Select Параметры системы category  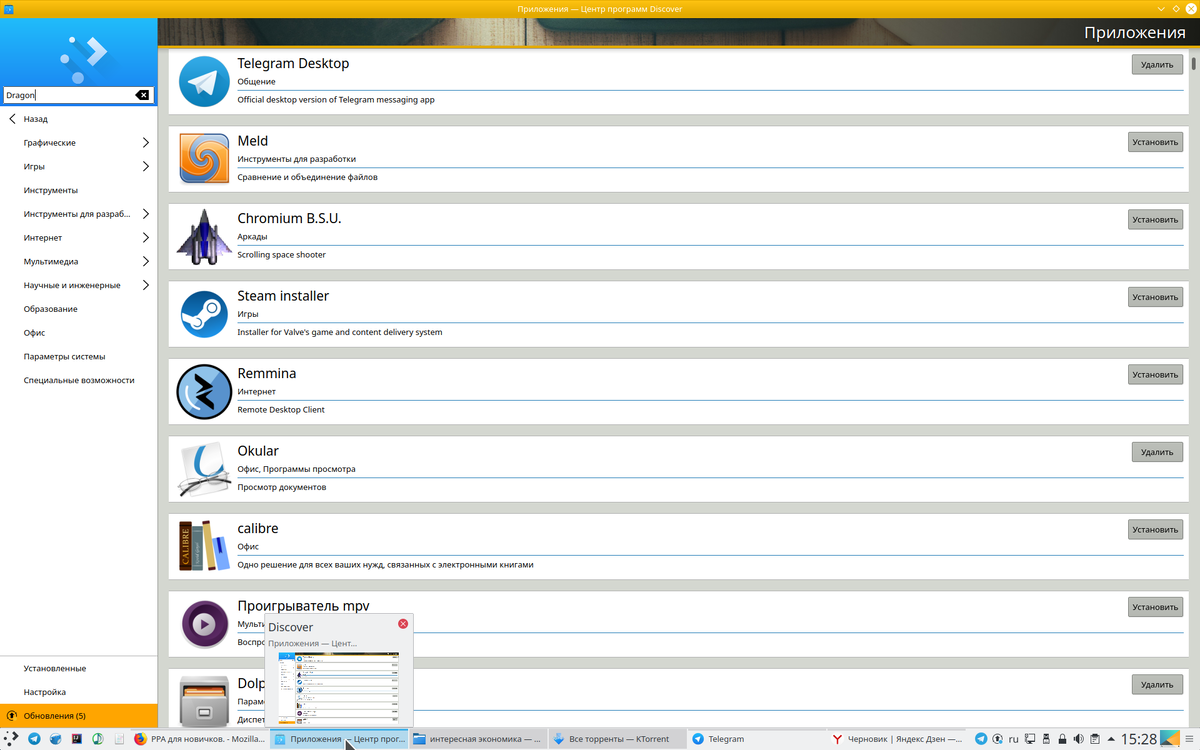(x=78, y=356)
